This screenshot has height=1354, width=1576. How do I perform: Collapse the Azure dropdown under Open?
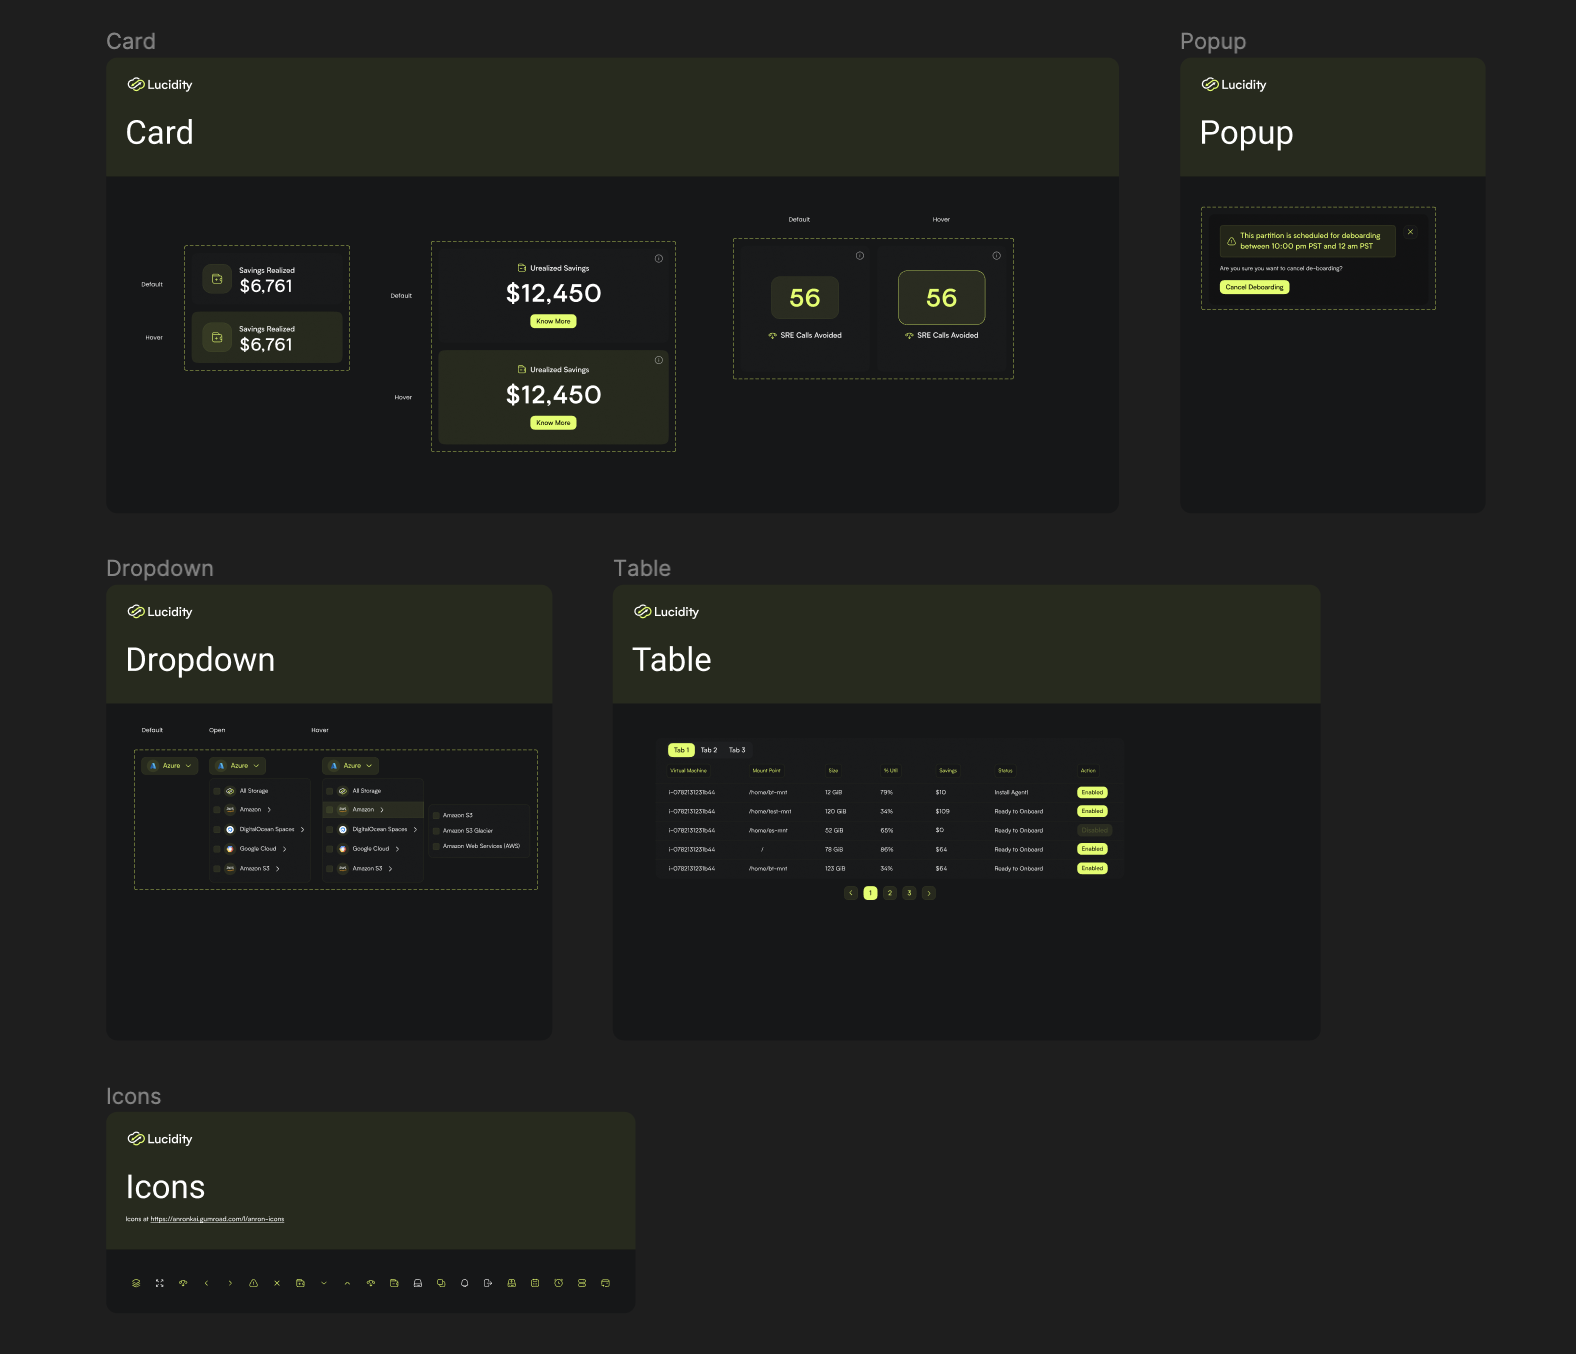238,766
